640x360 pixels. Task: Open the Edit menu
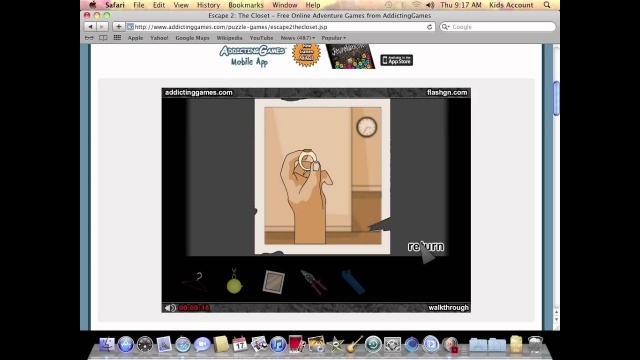159,5
